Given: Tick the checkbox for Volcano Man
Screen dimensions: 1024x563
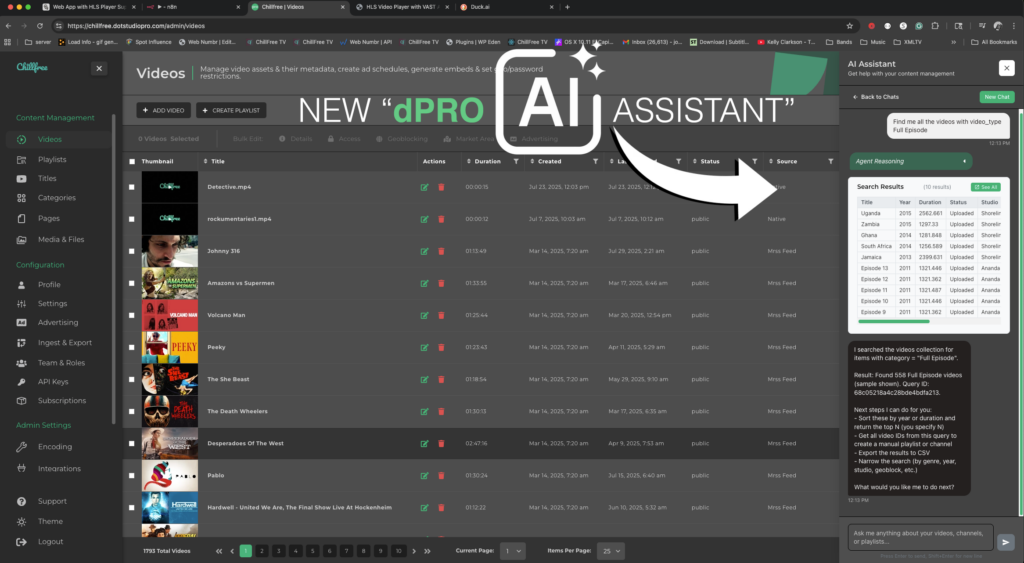Looking at the screenshot, I should [x=131, y=315].
